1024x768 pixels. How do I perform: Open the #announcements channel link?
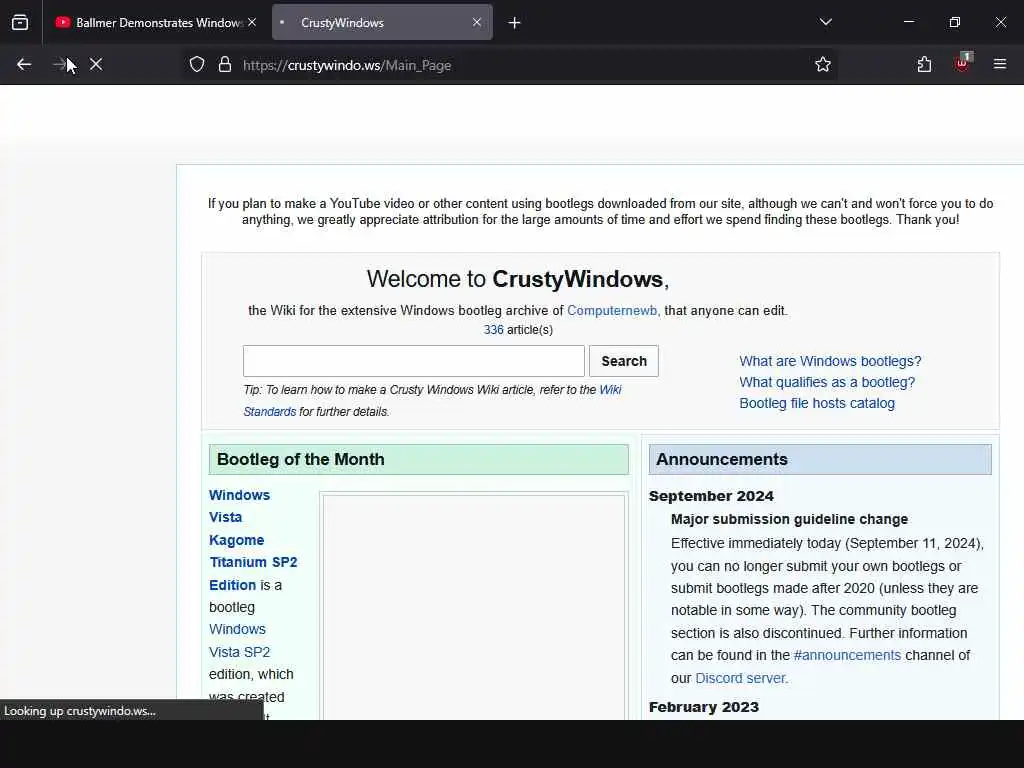847,655
